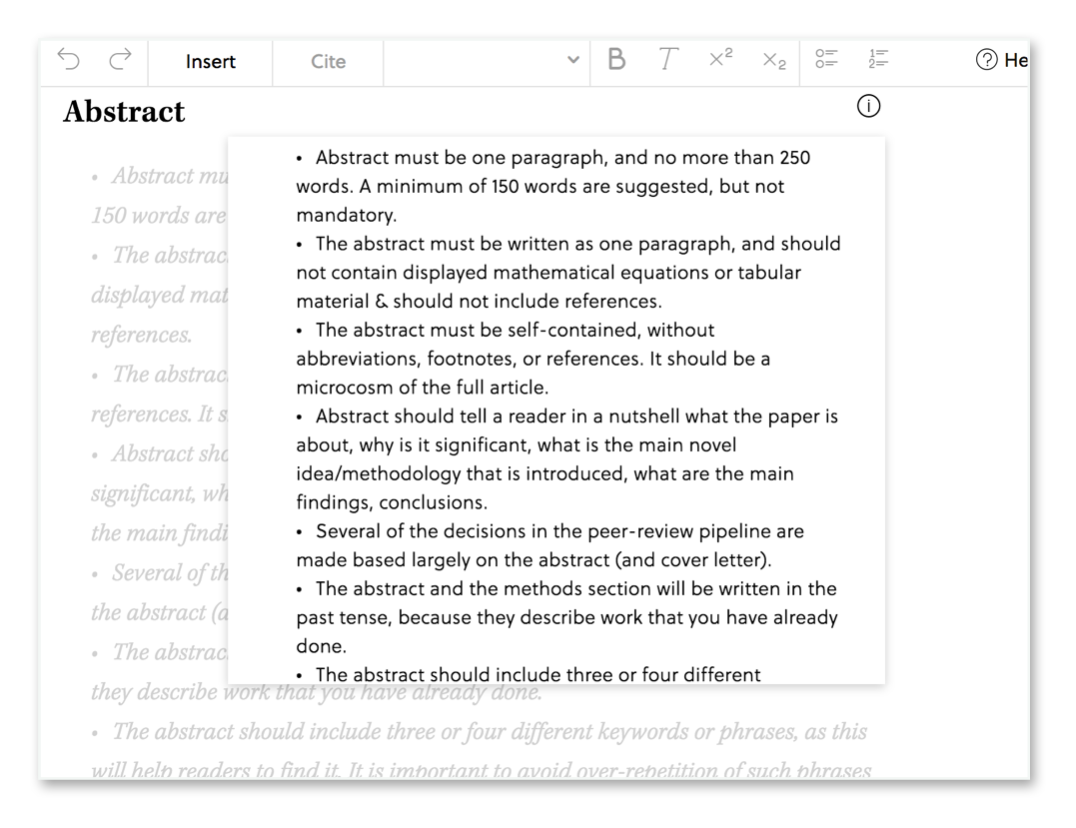The width and height of the screenshot is (1076, 828).
Task: Open the paragraph style dropdown
Action: [571, 60]
